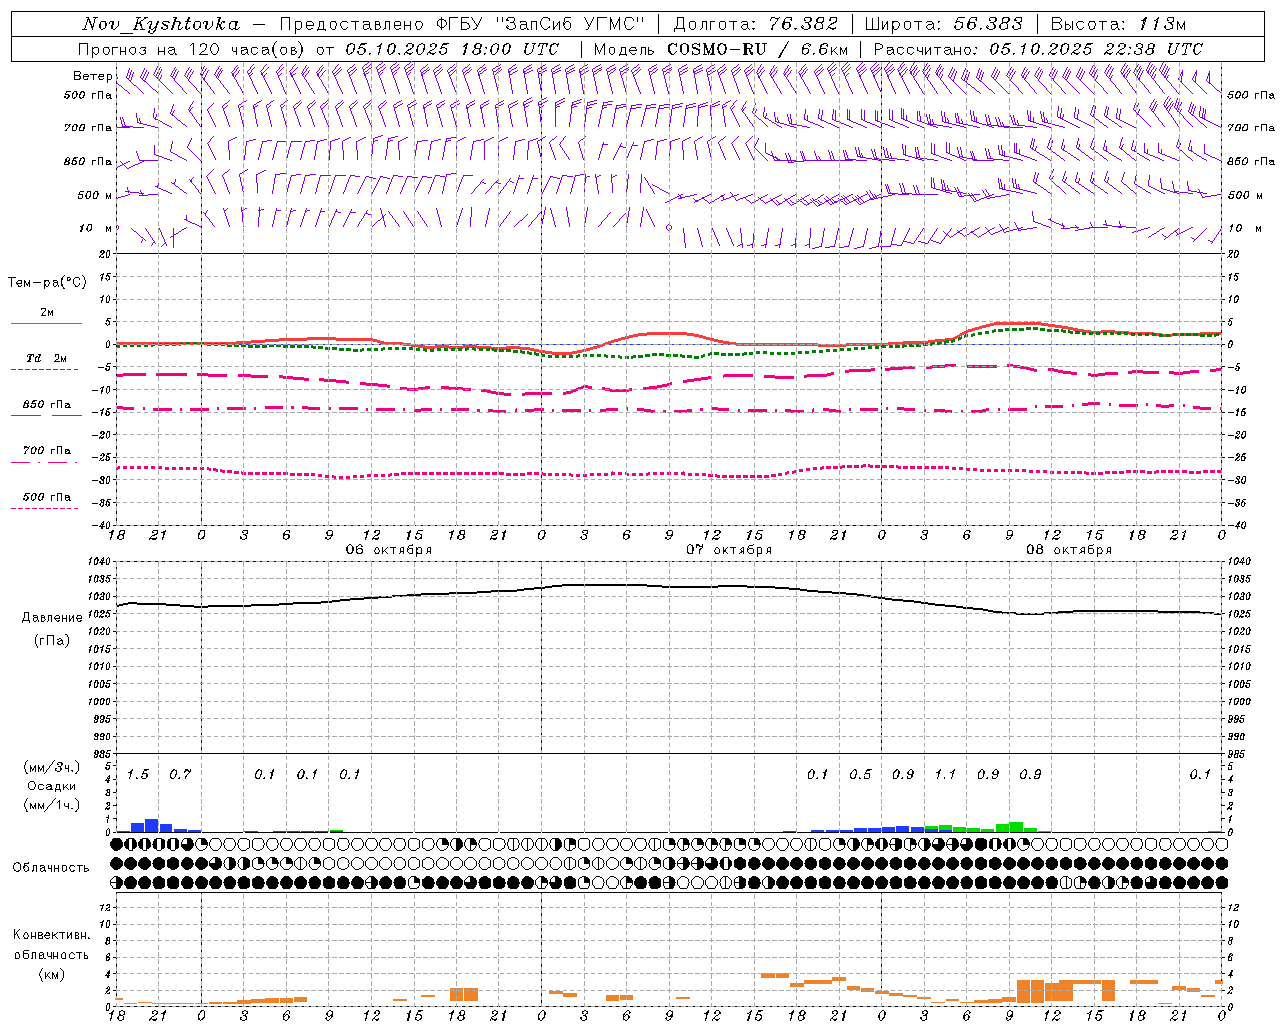
Task: Click the 700 гПа temperature legend entry
Action: pyautogui.click(x=47, y=451)
